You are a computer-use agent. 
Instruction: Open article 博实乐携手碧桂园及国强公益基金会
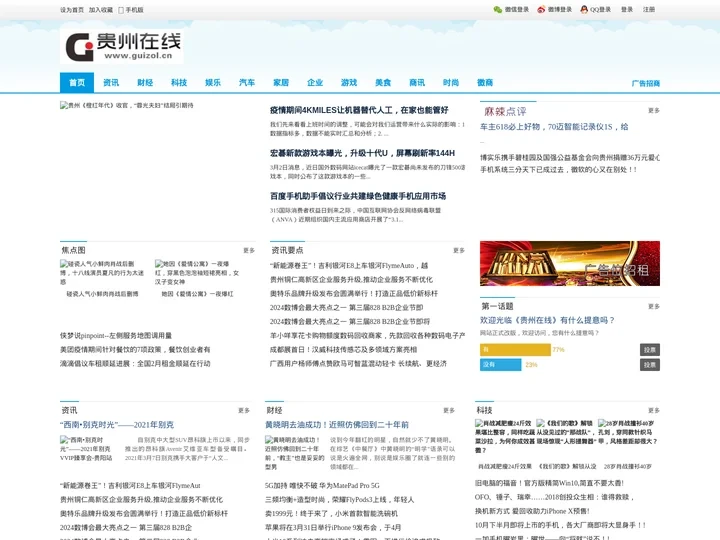pyautogui.click(x=570, y=158)
